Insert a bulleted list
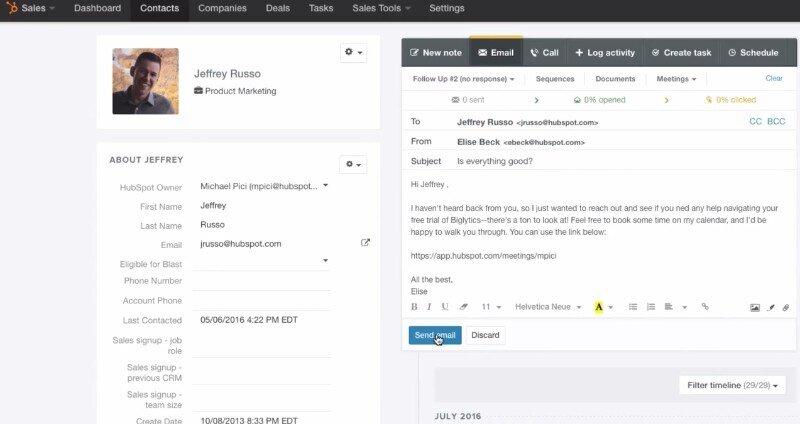 (633, 307)
